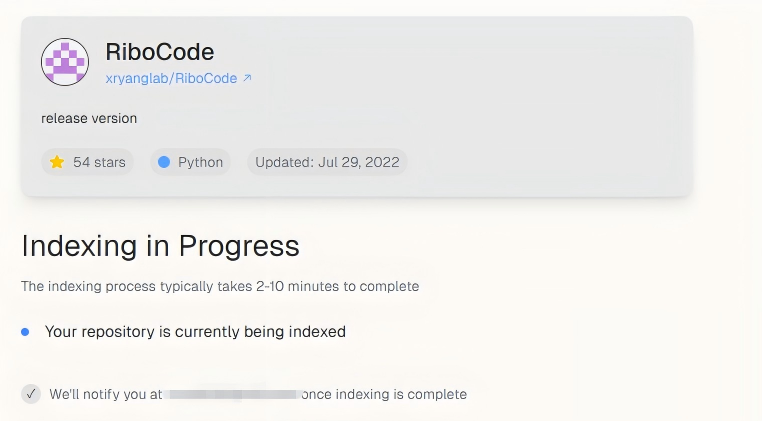
Task: Click the 'release version' description text
Action: point(89,118)
